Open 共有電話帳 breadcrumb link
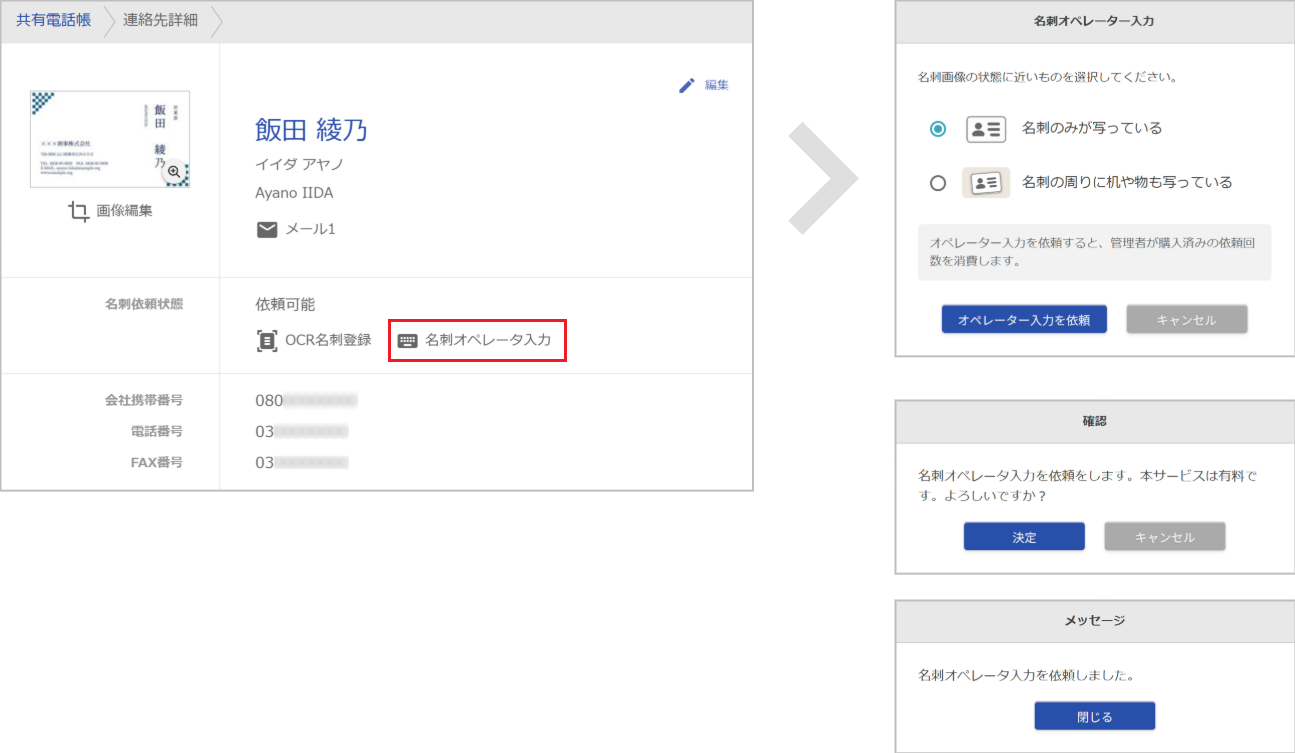The height and width of the screenshot is (753, 1295). [53, 20]
